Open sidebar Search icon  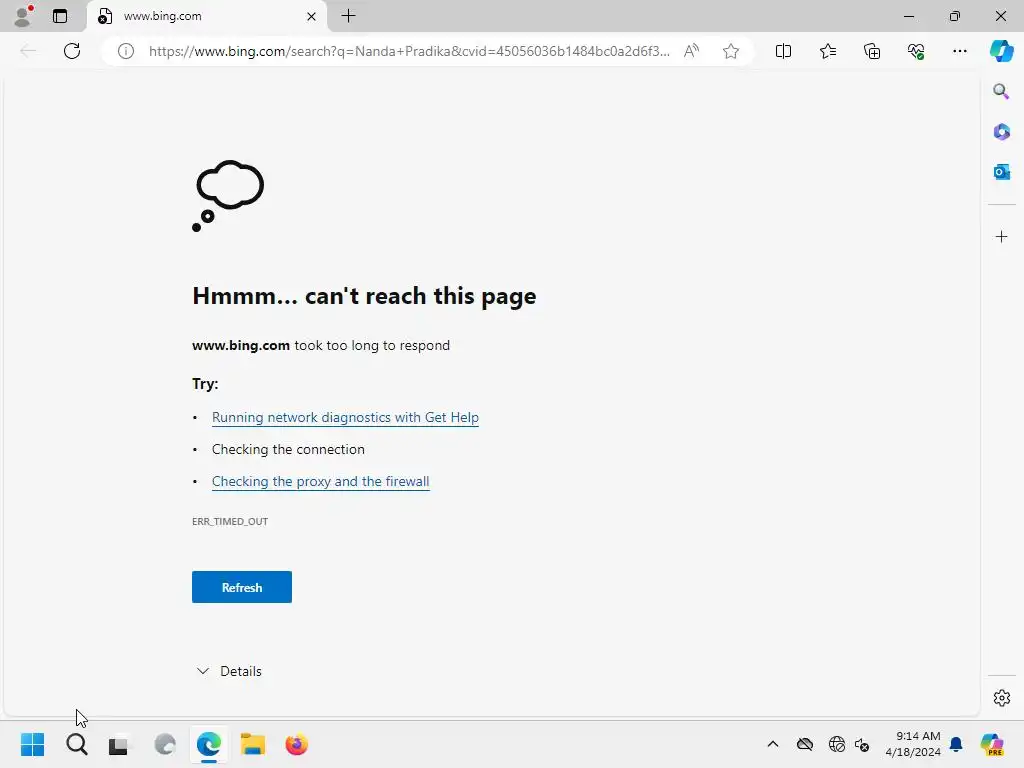pos(1001,91)
